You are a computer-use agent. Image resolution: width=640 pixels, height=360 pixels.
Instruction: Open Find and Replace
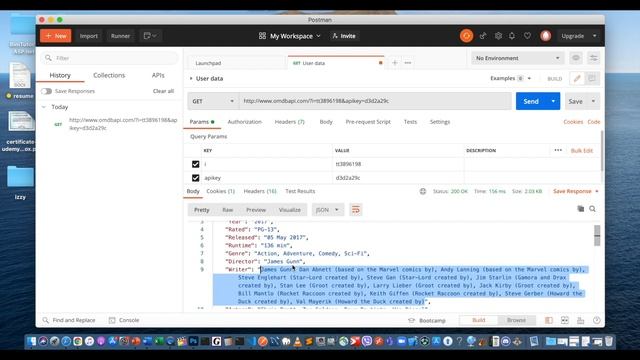(69, 320)
